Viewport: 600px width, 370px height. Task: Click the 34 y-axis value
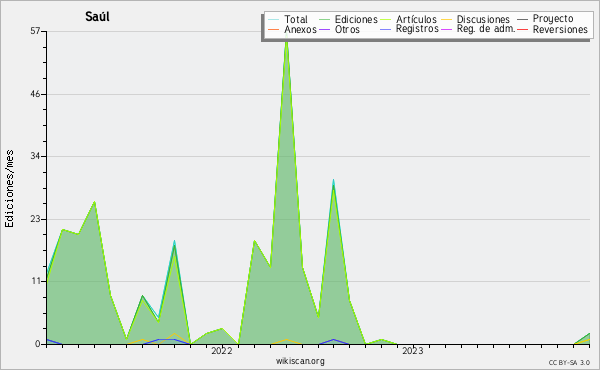(x=35, y=156)
